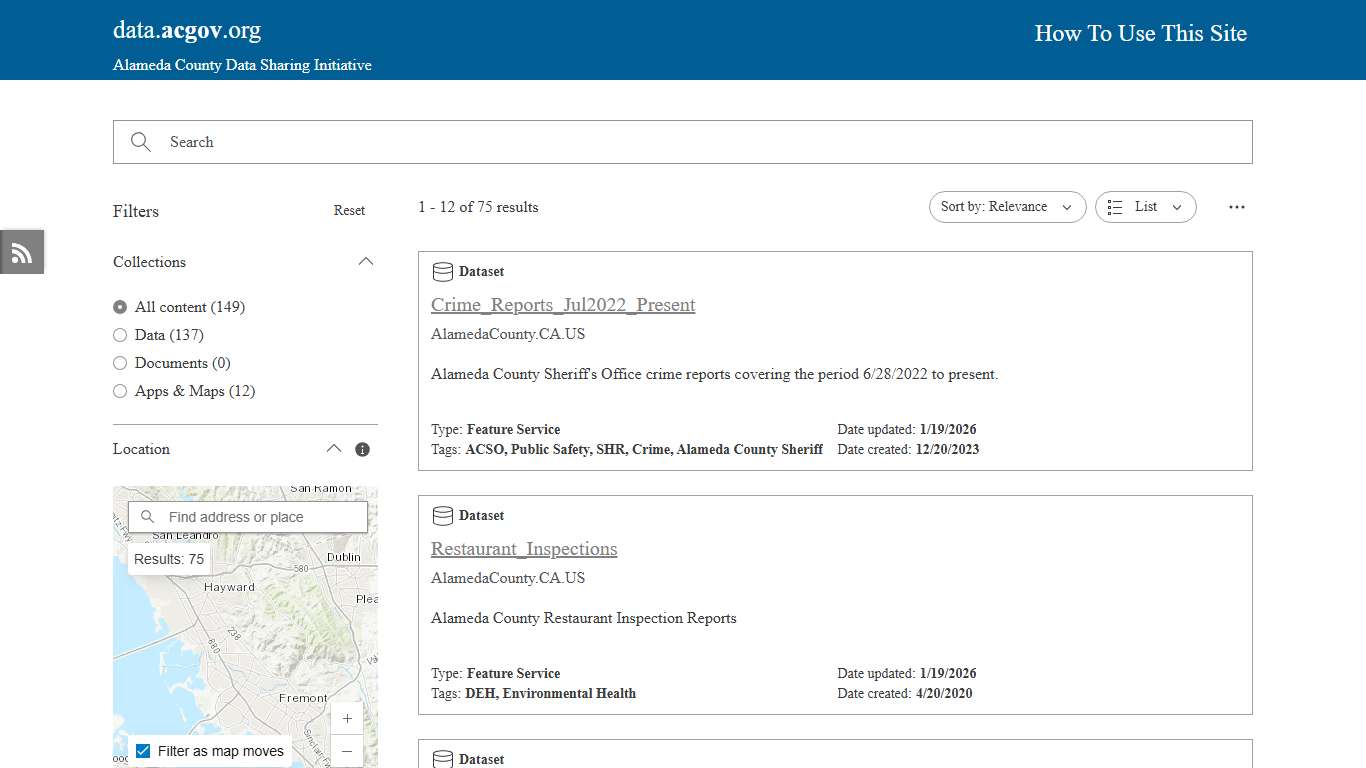Screen dimensions: 1366x768
Task: Open How To Use This Site
Action: coord(1140,33)
